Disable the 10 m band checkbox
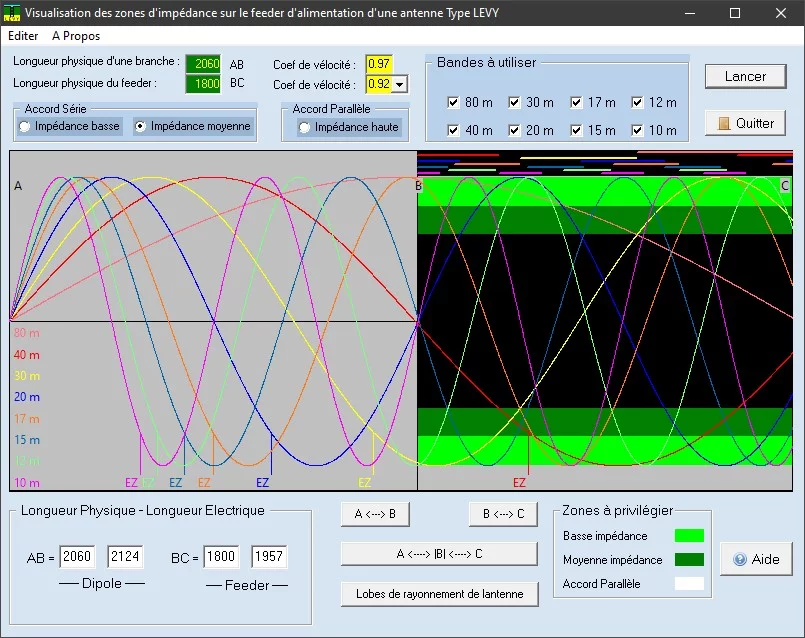The height and width of the screenshot is (638, 805). pyautogui.click(x=637, y=130)
